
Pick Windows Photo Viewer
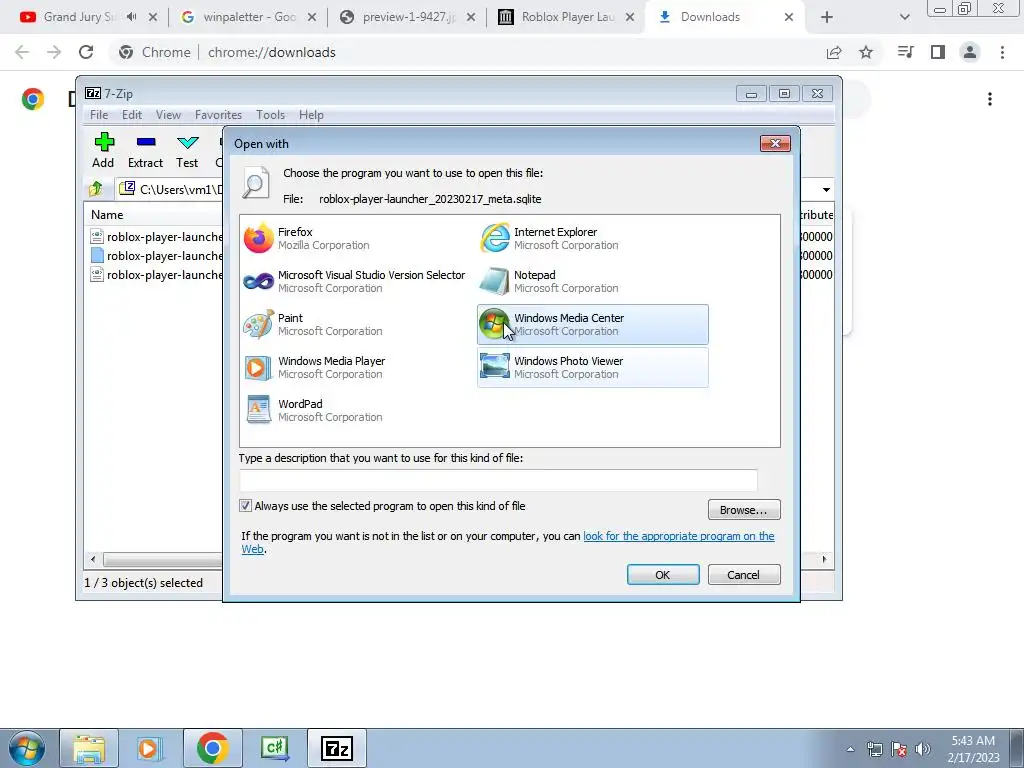pos(592,368)
